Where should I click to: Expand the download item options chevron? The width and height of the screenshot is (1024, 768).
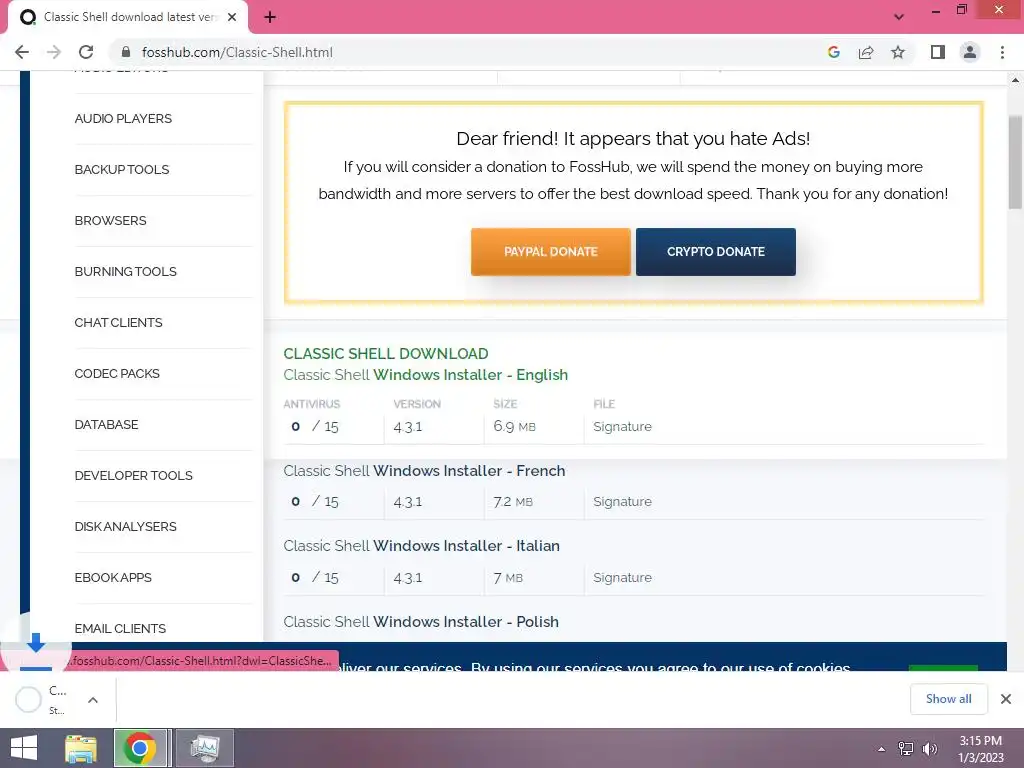point(93,700)
